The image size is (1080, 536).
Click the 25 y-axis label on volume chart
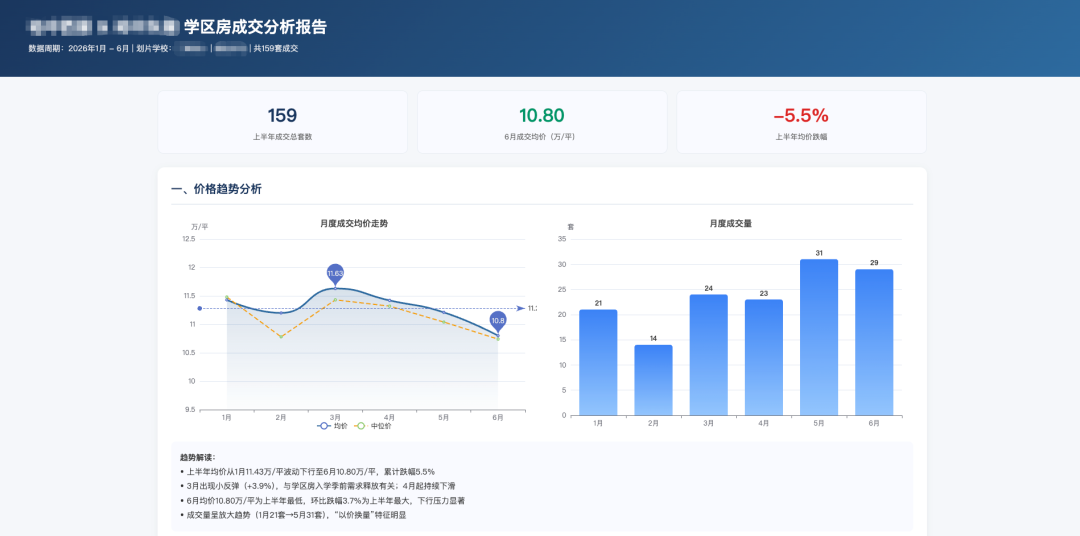click(x=562, y=289)
